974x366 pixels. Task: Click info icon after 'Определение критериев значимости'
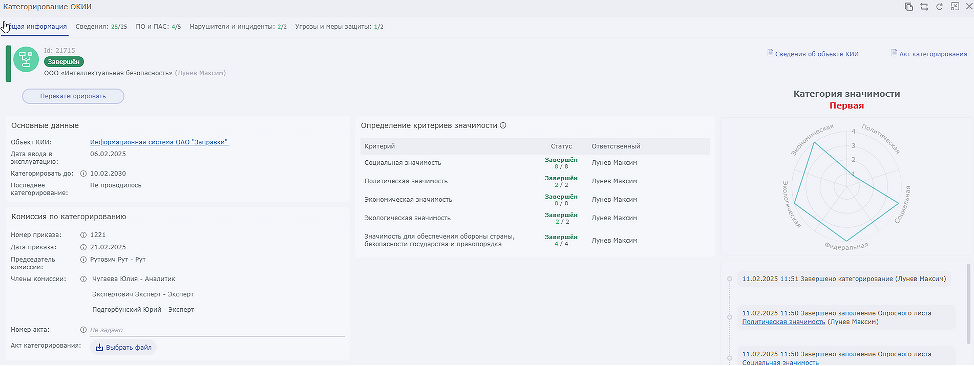coord(503,125)
